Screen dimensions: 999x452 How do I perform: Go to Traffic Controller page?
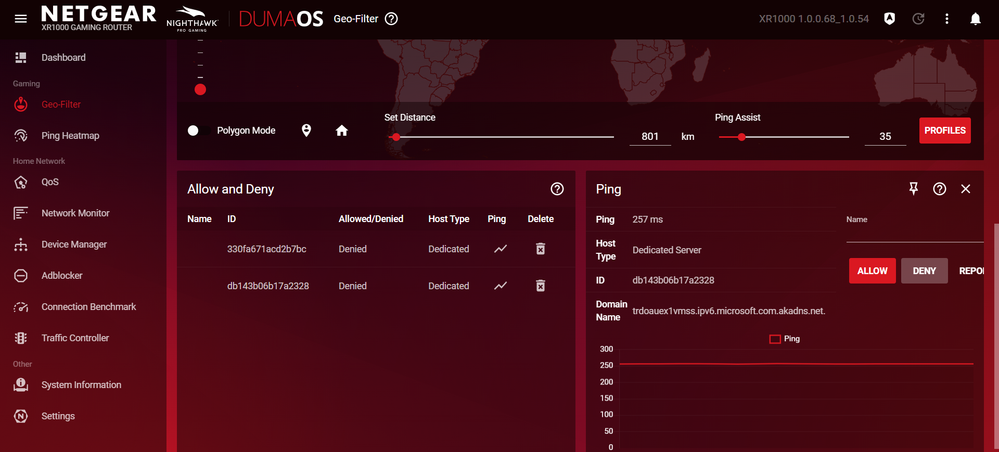click(x=75, y=338)
